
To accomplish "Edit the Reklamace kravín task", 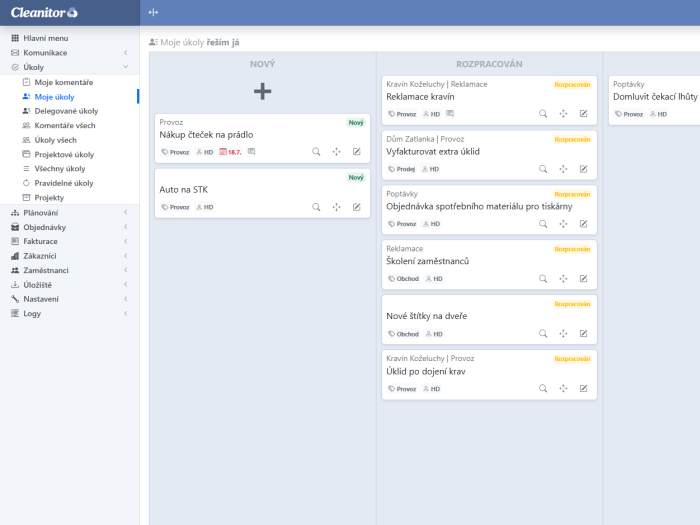I will pyautogui.click(x=583, y=114).
